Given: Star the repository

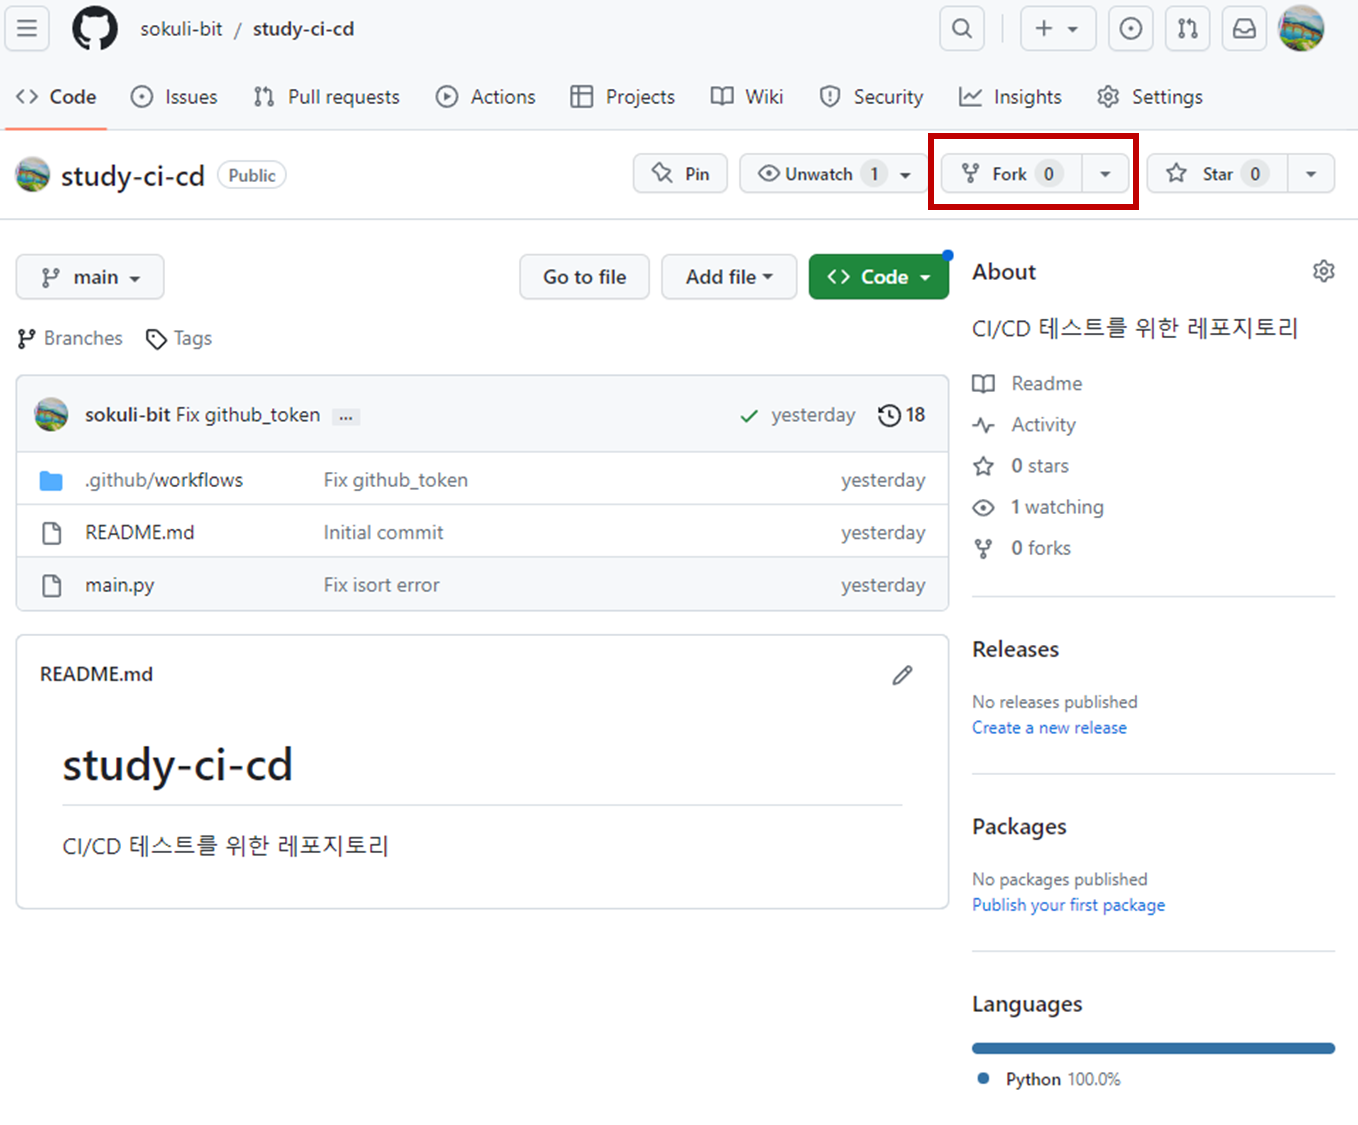Looking at the screenshot, I should pos(1215,173).
